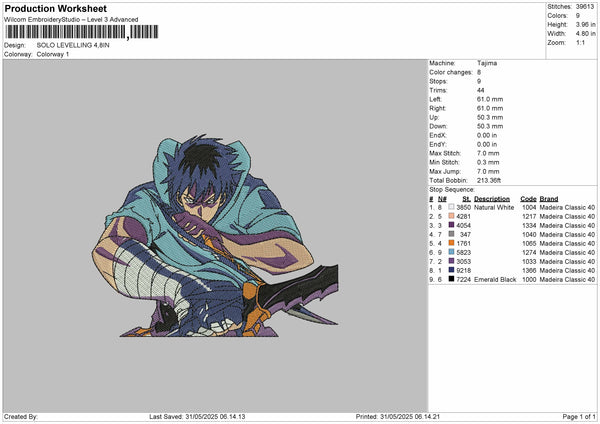Click the embroidered character design preview
Image resolution: width=600 pixels, height=424 pixels.
215,235
